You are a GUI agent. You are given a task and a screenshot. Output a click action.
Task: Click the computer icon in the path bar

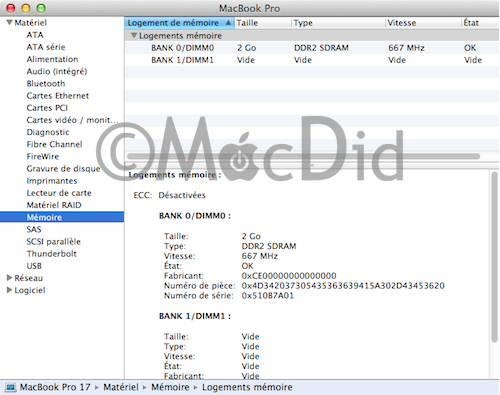(11, 387)
